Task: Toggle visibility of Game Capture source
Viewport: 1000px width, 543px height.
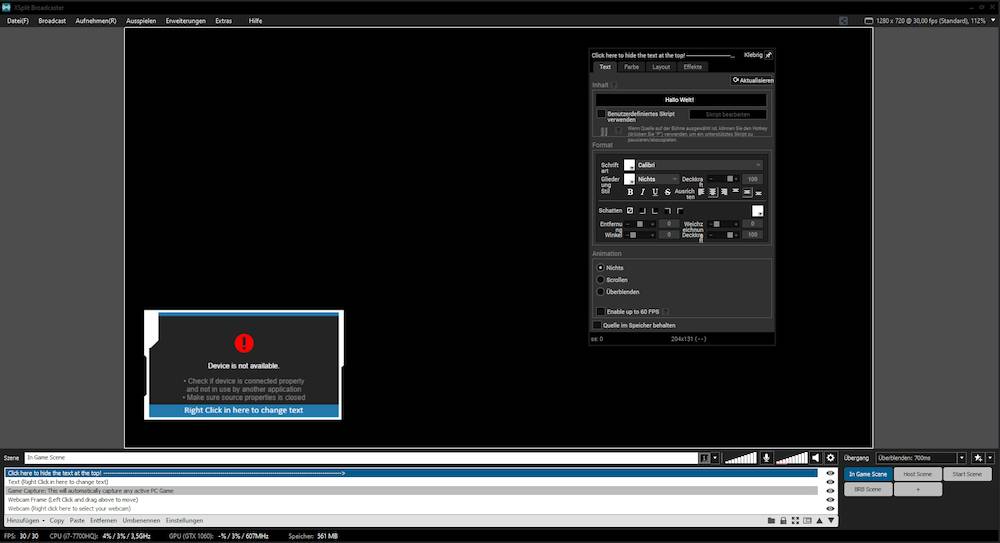Action: (x=830, y=491)
